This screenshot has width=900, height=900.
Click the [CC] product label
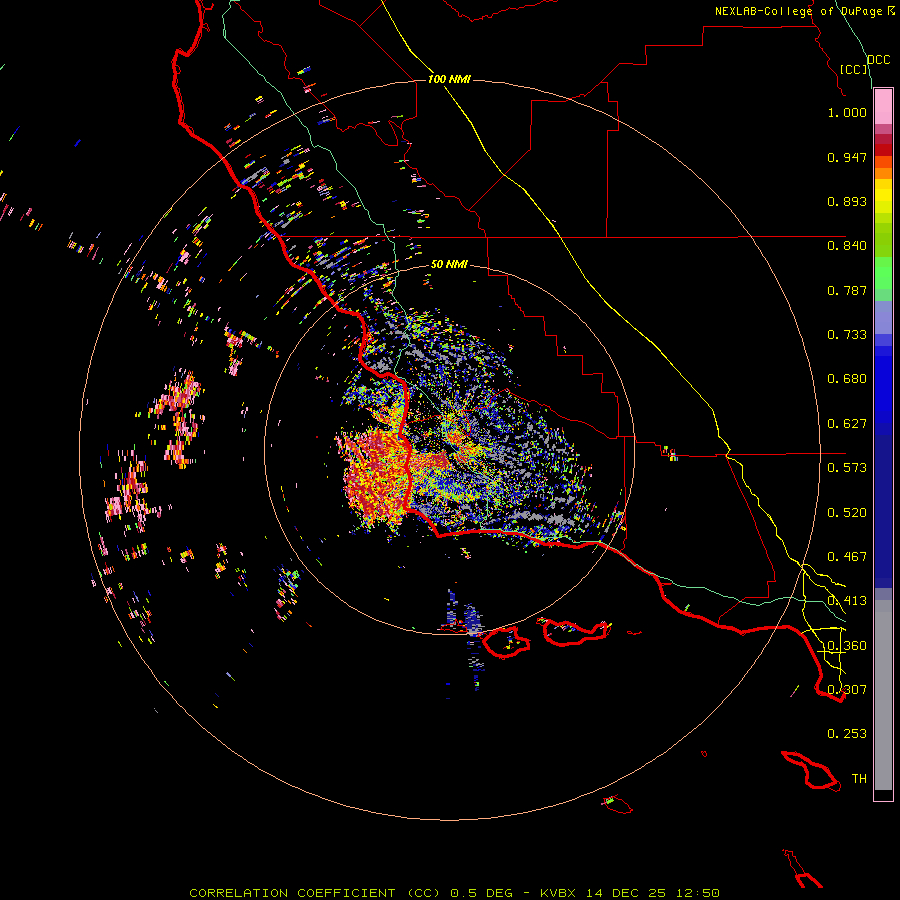pyautogui.click(x=853, y=69)
